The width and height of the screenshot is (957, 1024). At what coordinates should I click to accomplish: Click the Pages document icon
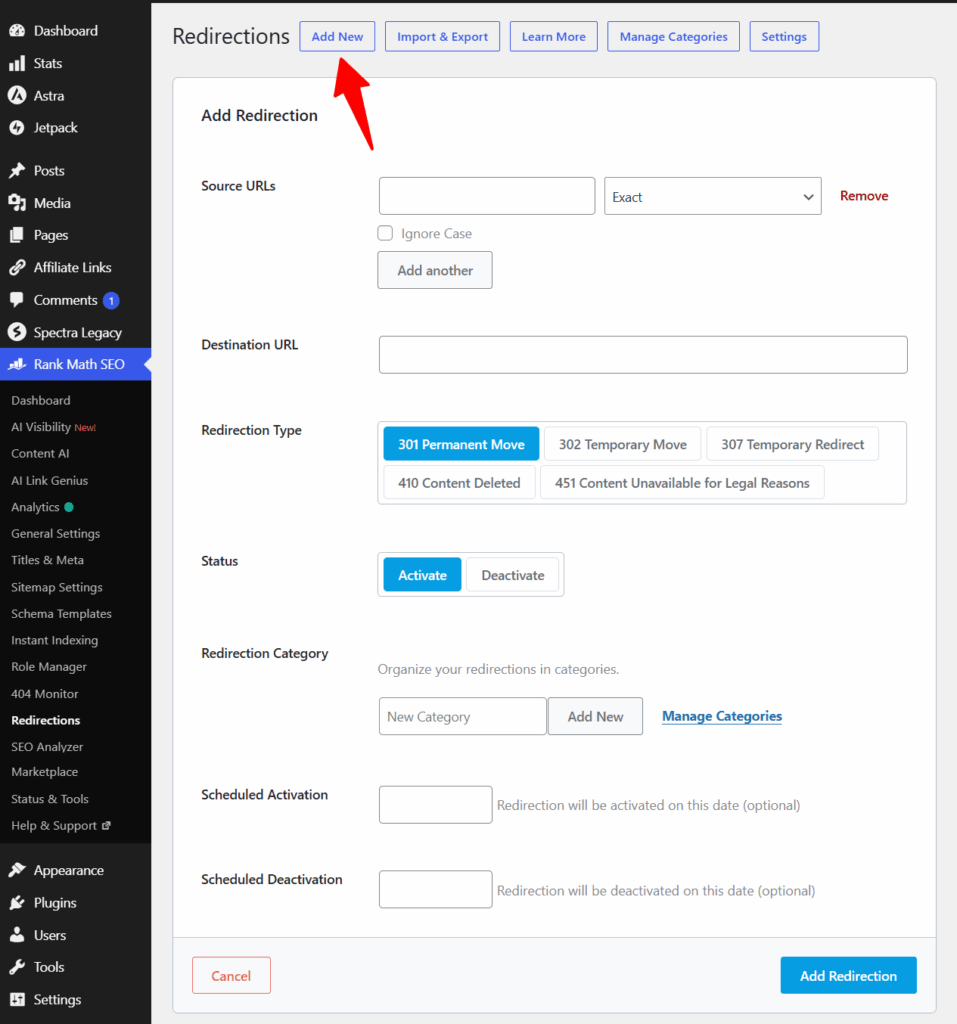(x=17, y=235)
